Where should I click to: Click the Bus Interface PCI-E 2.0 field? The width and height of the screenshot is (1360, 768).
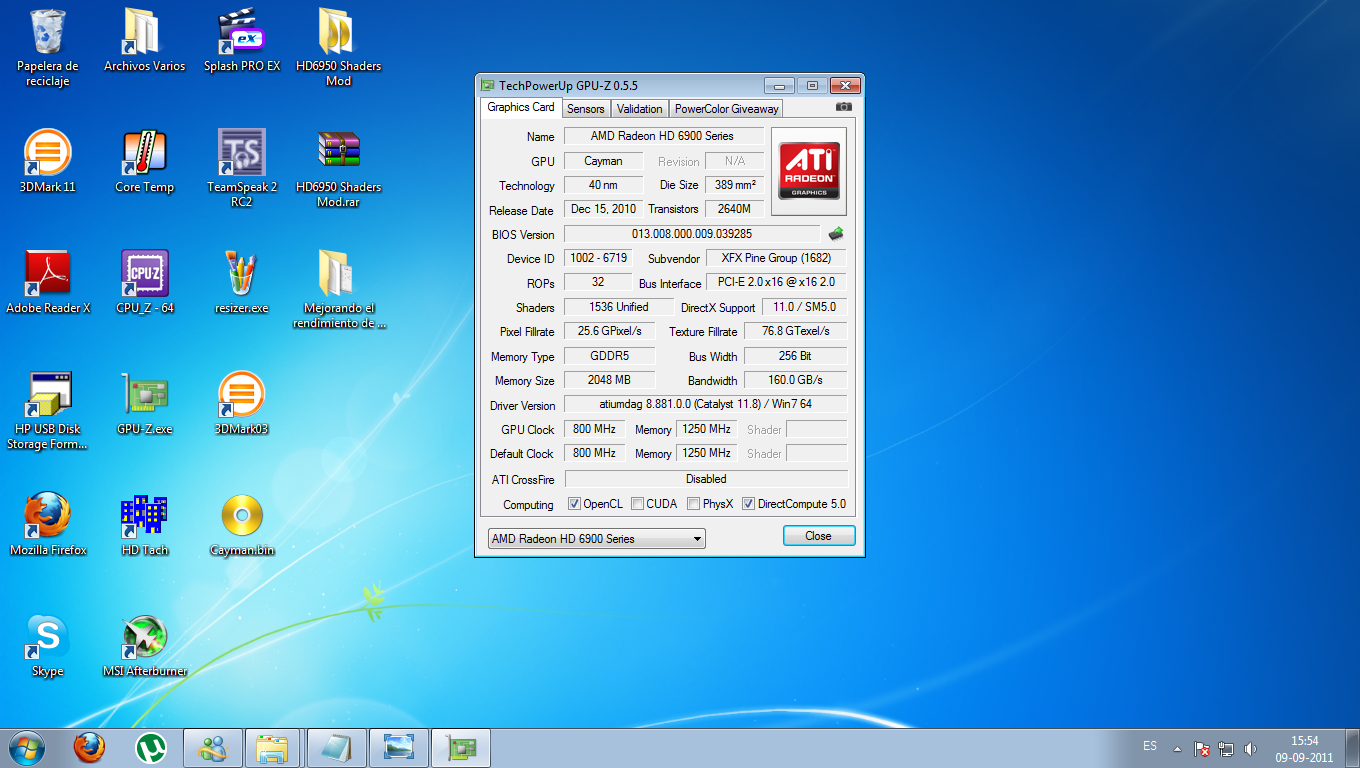776,283
